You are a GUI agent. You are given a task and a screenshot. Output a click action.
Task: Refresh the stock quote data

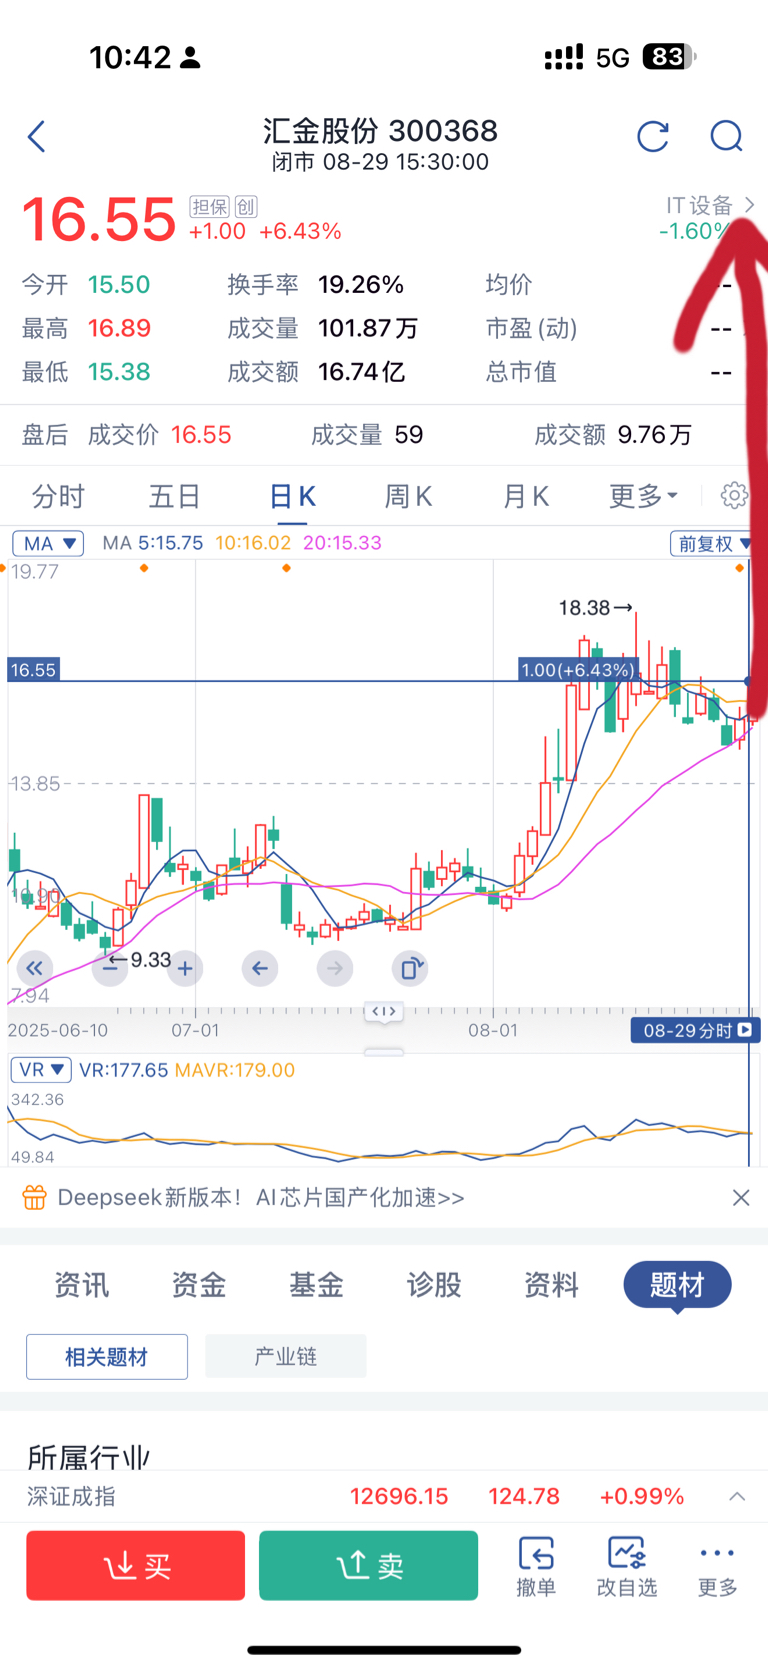(652, 136)
